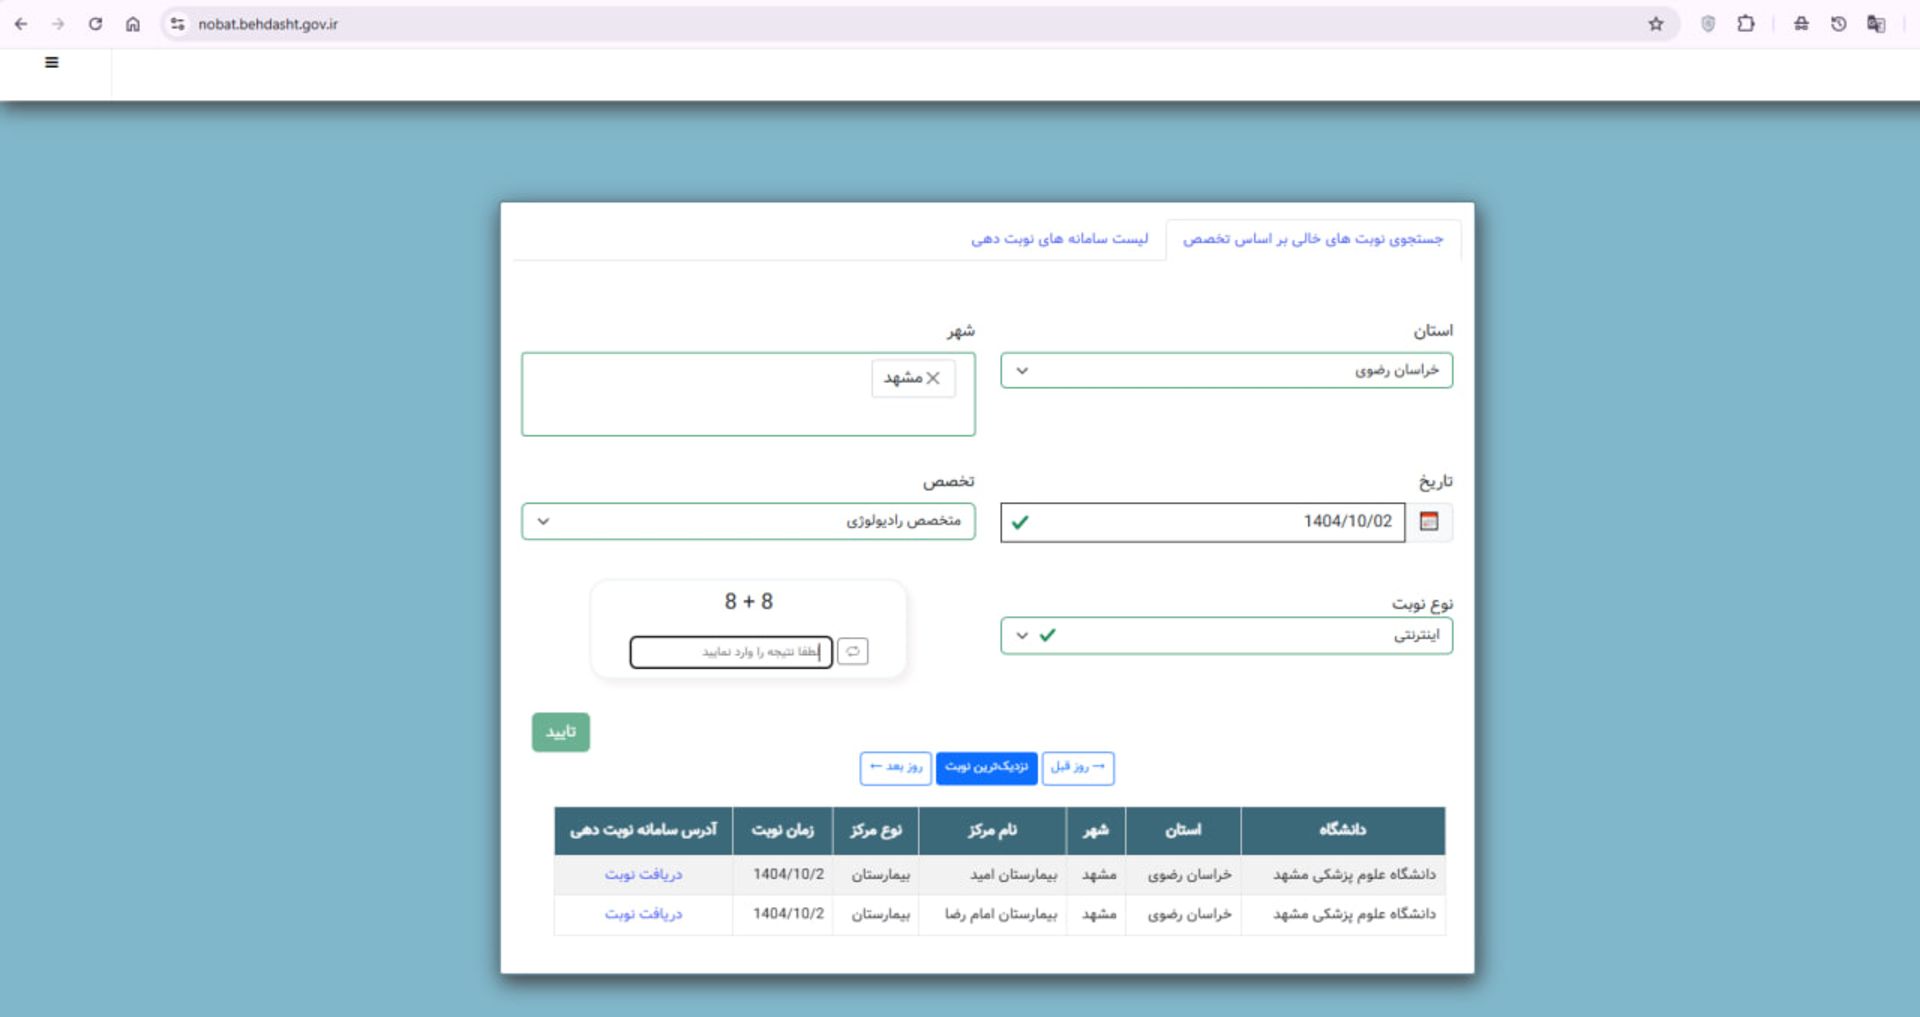Click the calendar icon on the تاریخ field
This screenshot has width=1920, height=1017.
(1430, 521)
